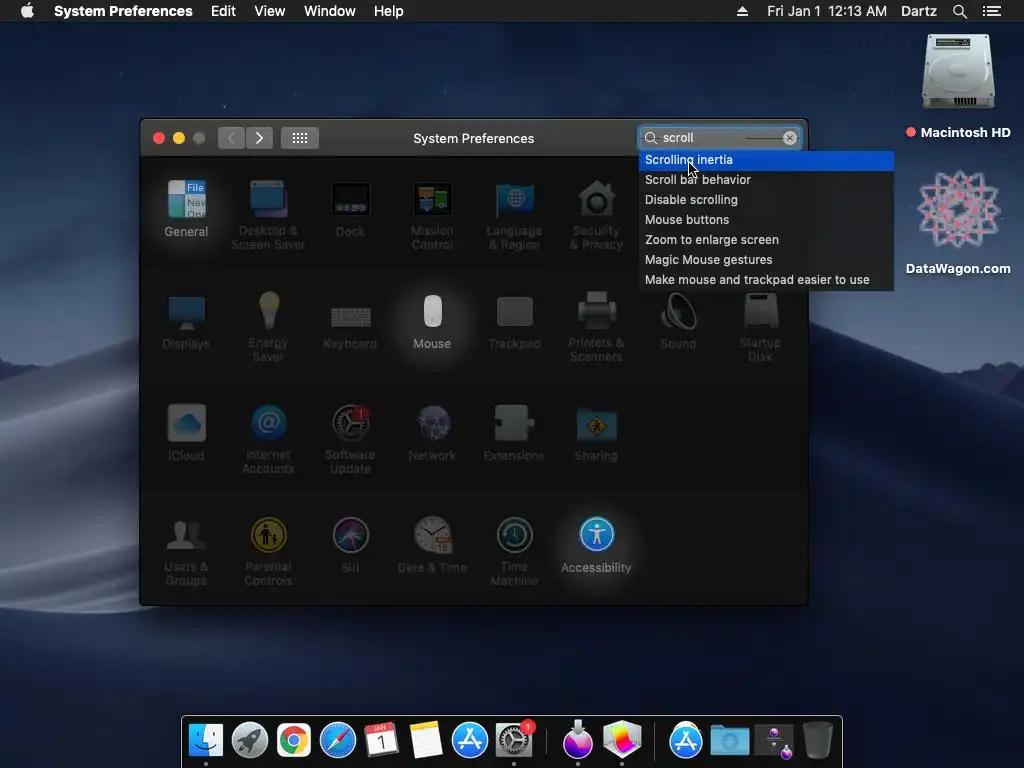Go forward with the right chevron button
This screenshot has height=768, width=1024.
tap(259, 138)
